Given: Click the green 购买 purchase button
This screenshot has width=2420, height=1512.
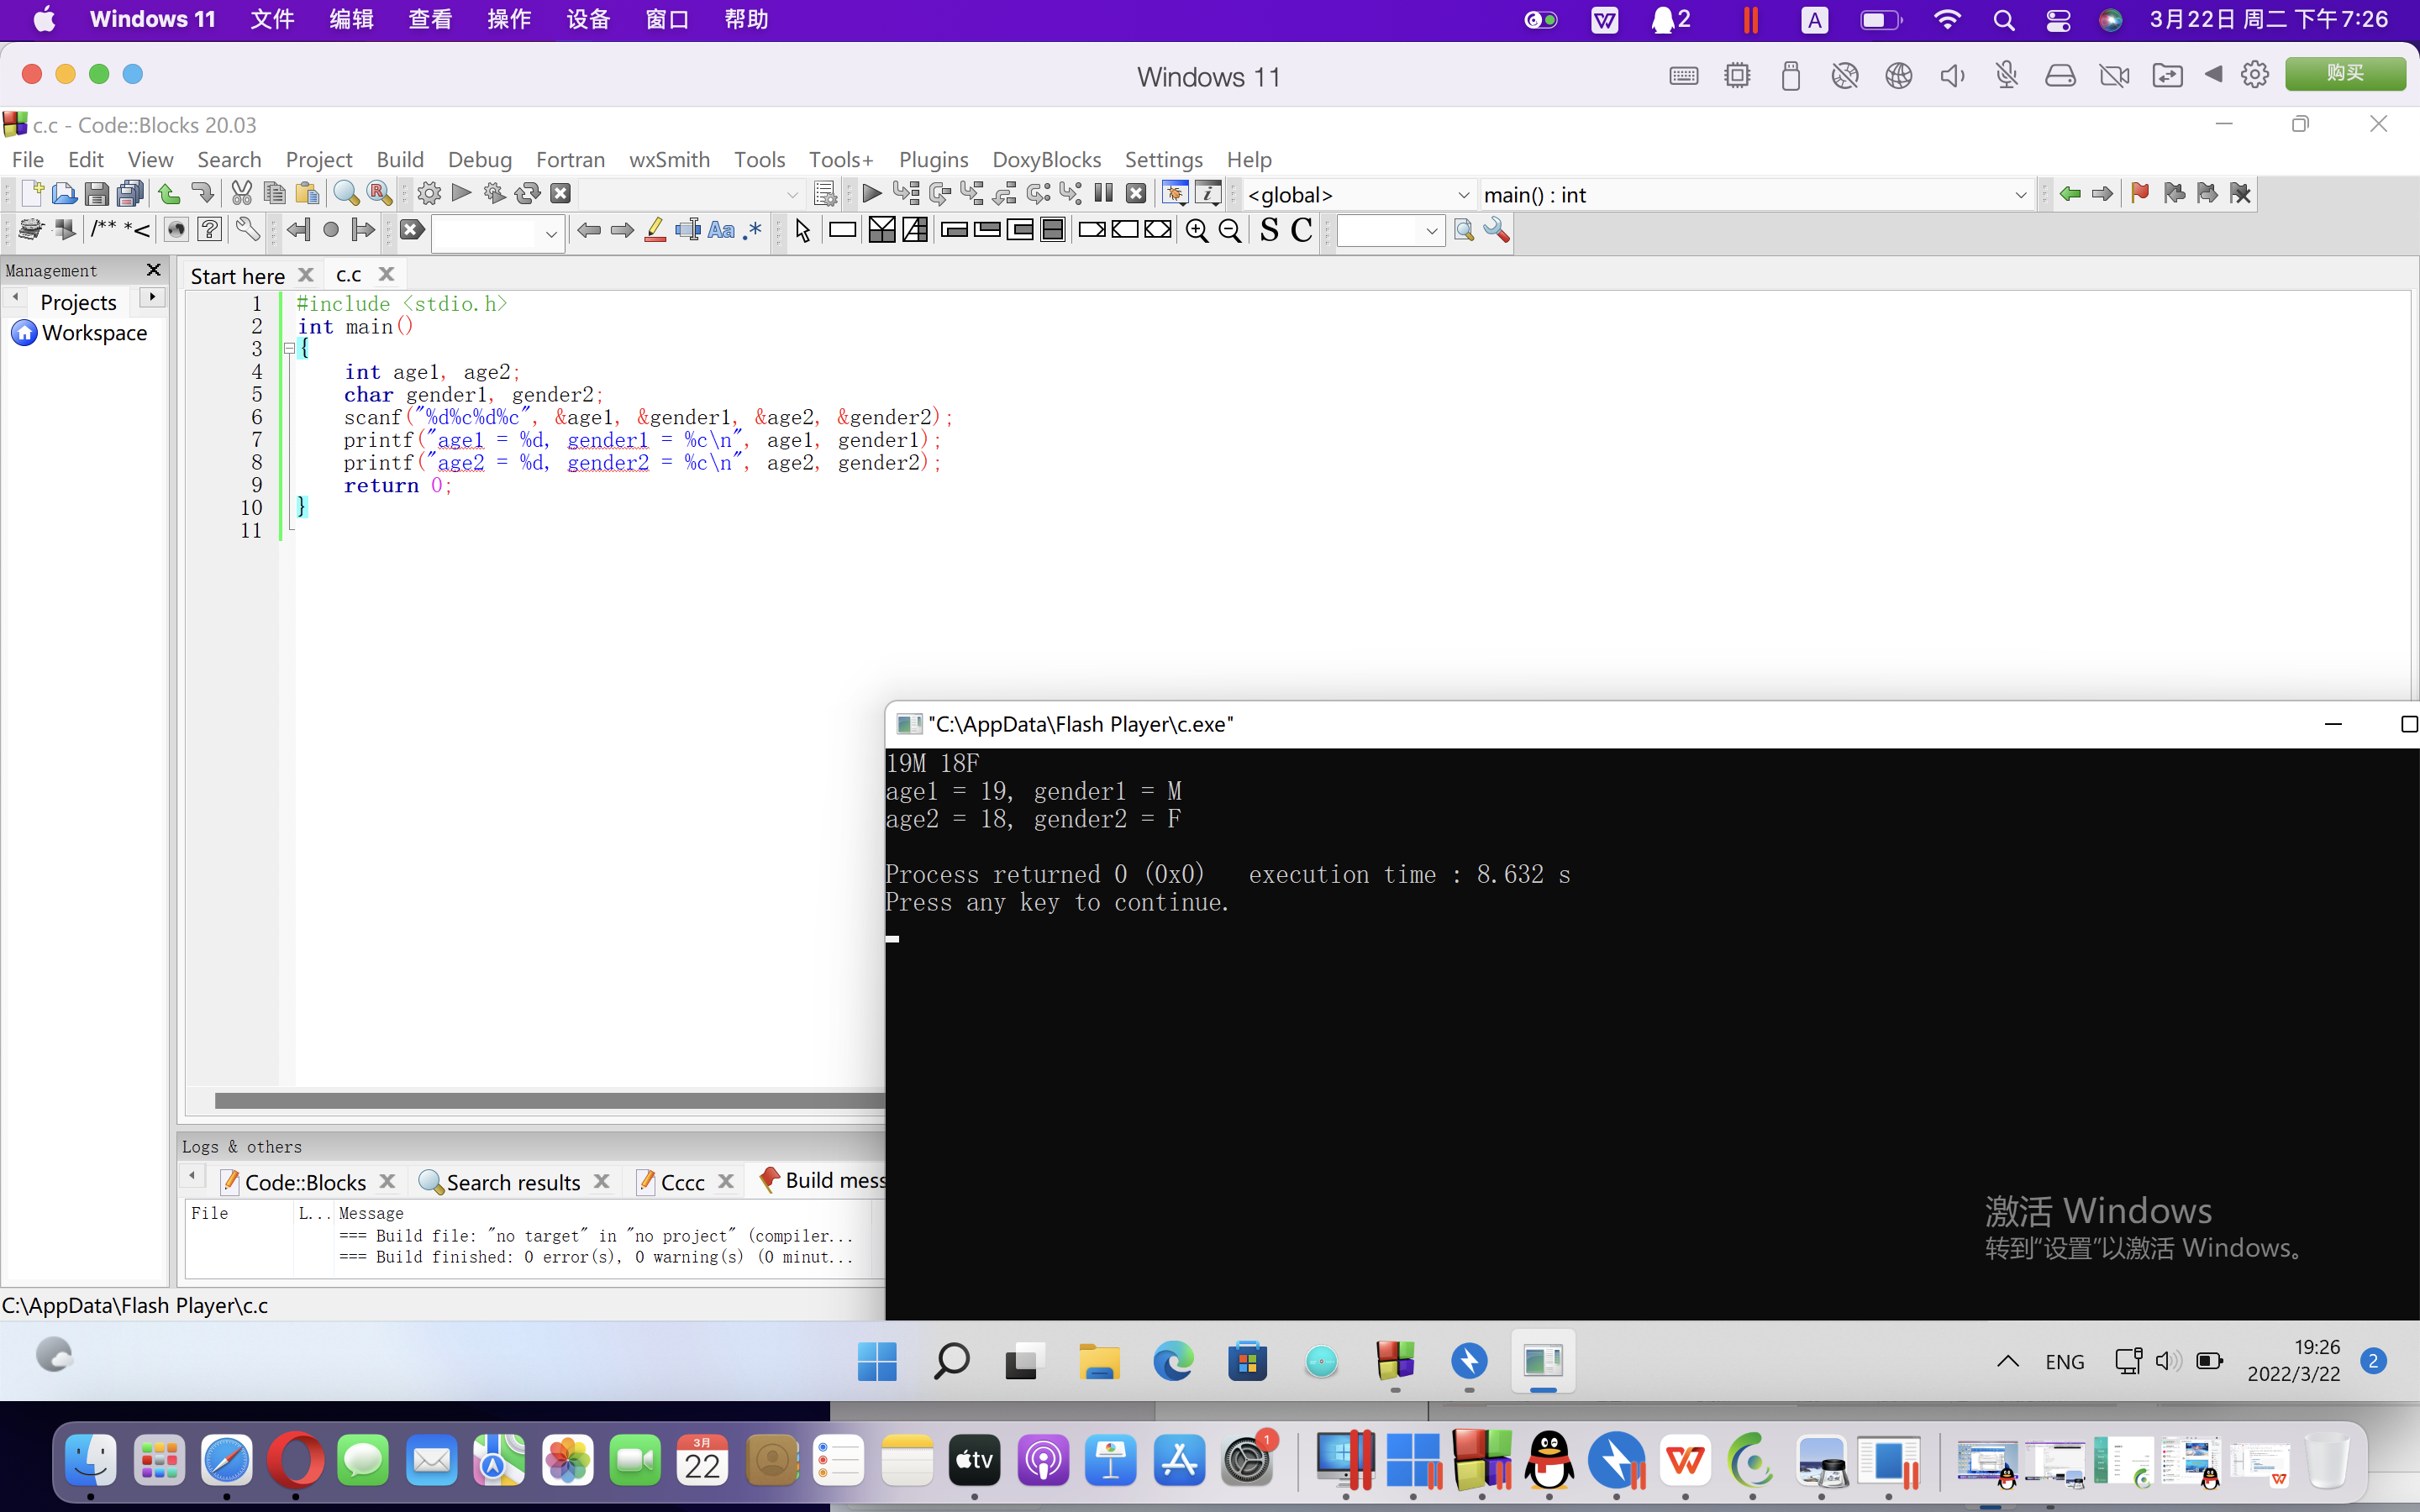Looking at the screenshot, I should 2344,74.
